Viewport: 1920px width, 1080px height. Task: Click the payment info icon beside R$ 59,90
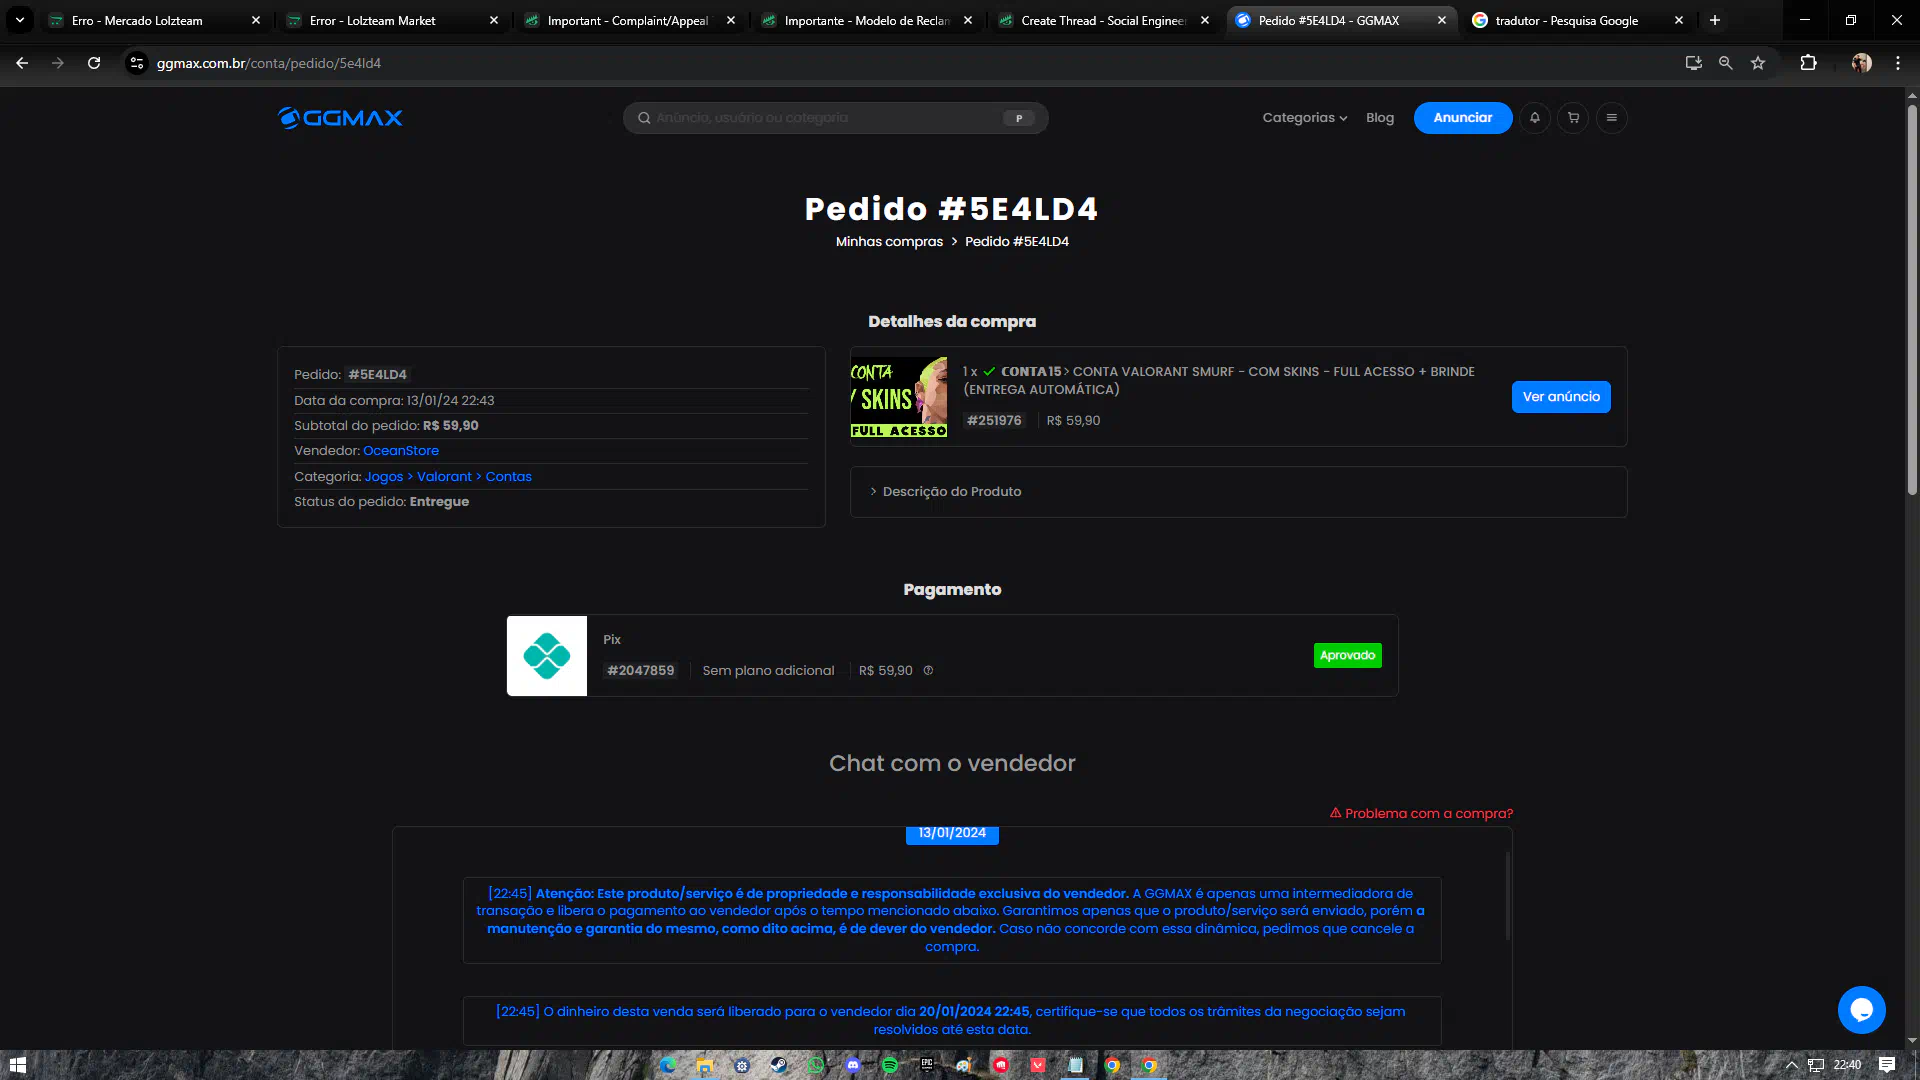928,671
